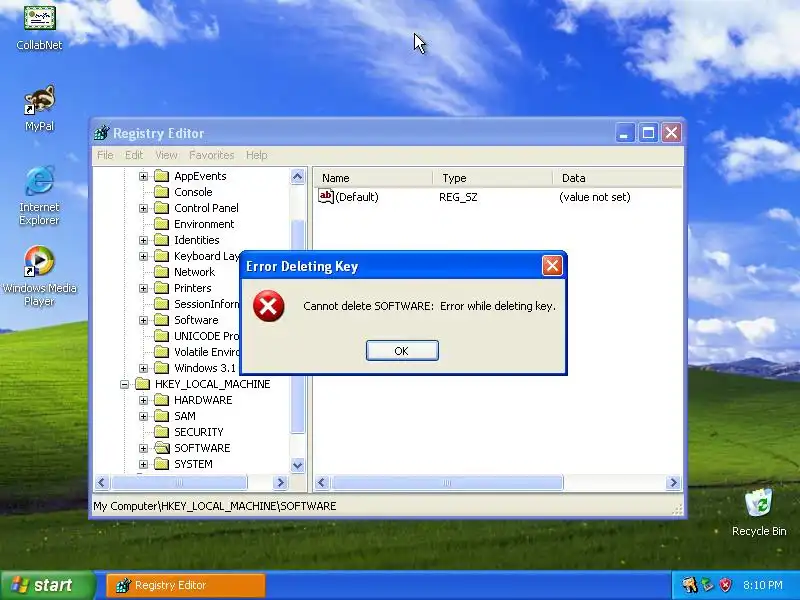The height and width of the screenshot is (600, 800).
Task: Open the Favorites menu in Registry Editor
Action: coord(211,155)
